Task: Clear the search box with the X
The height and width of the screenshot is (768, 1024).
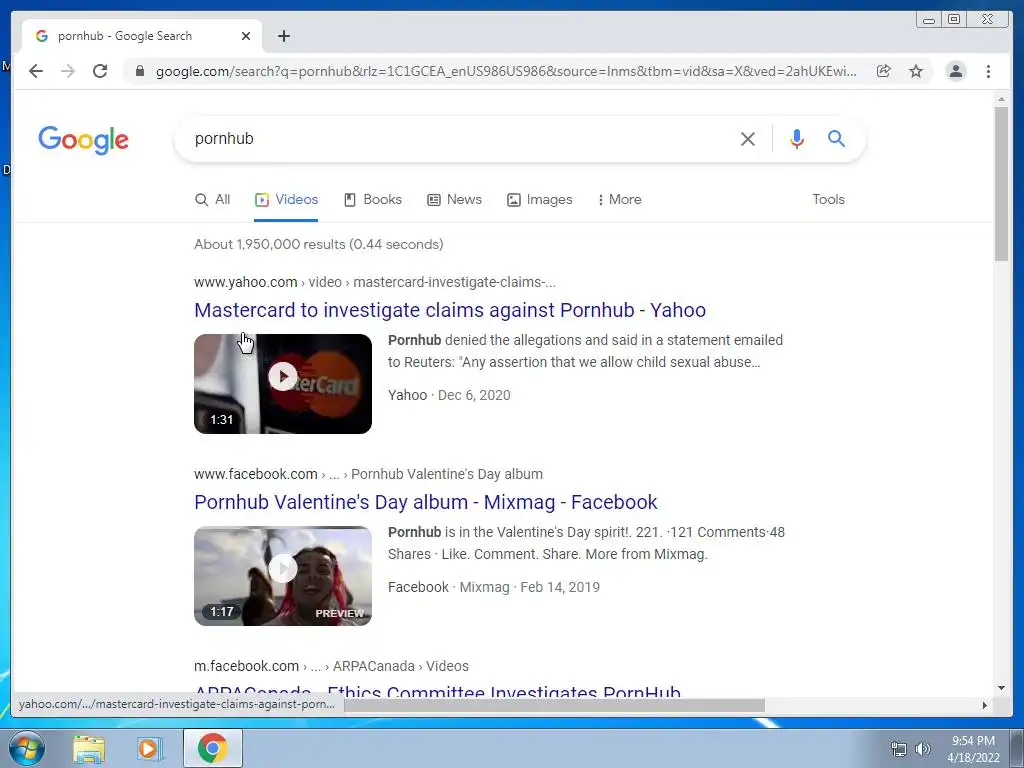Action: click(x=748, y=138)
